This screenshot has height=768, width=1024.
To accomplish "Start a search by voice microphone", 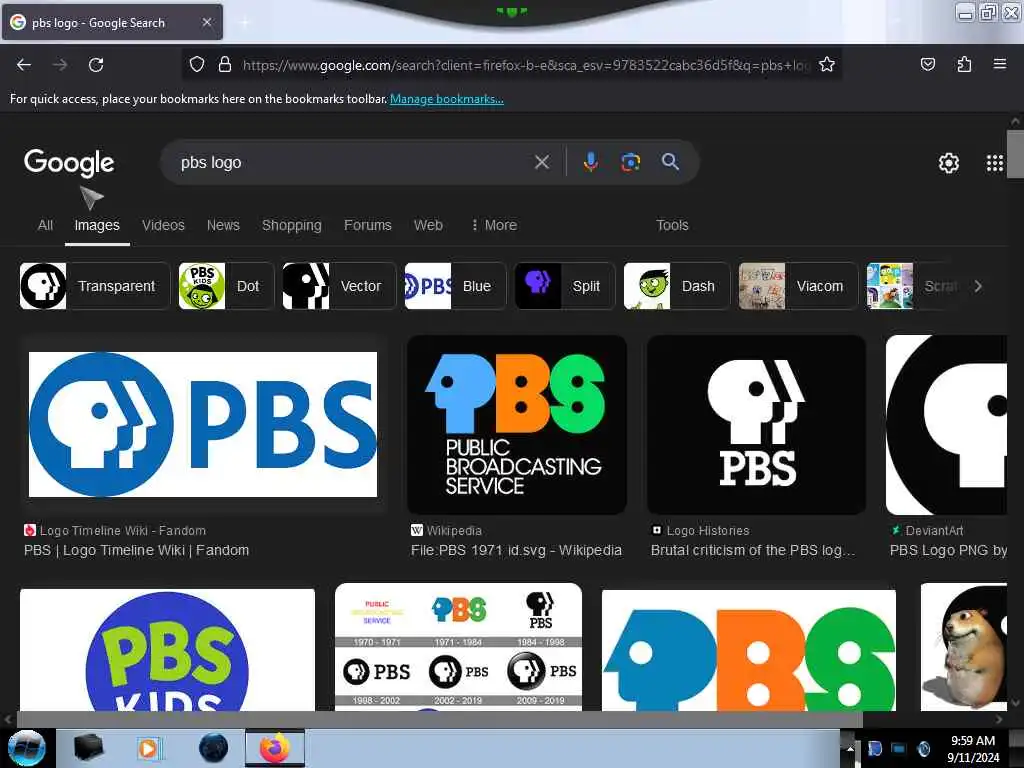I will click(590, 162).
